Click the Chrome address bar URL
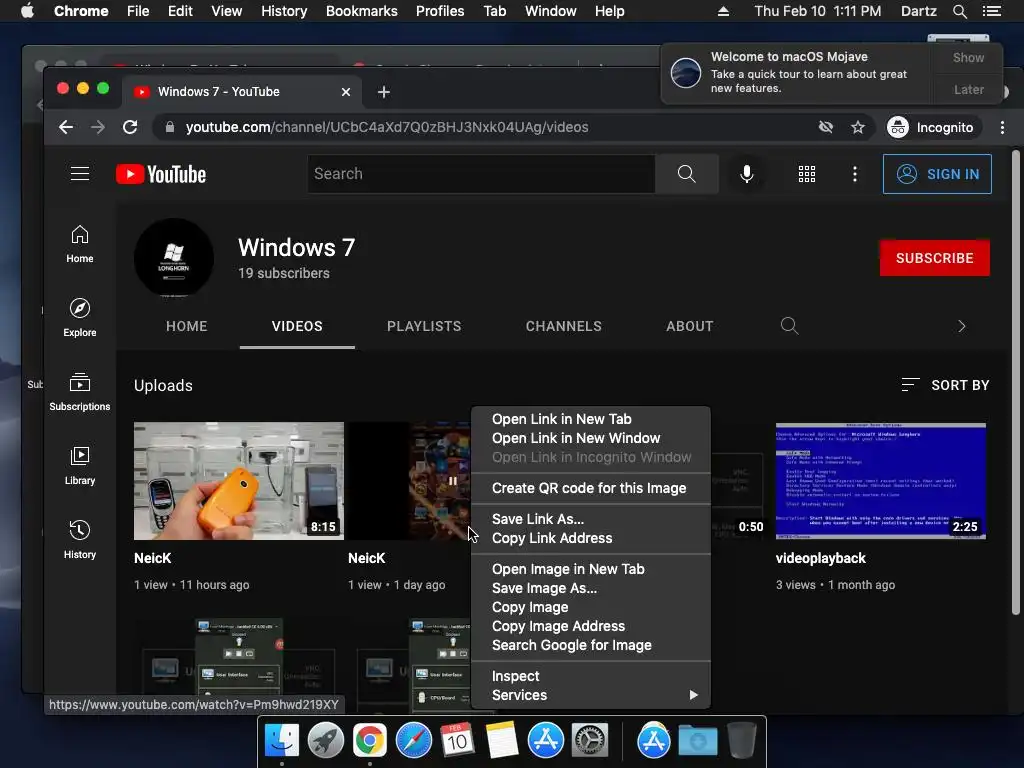This screenshot has width=1024, height=768. 387,127
